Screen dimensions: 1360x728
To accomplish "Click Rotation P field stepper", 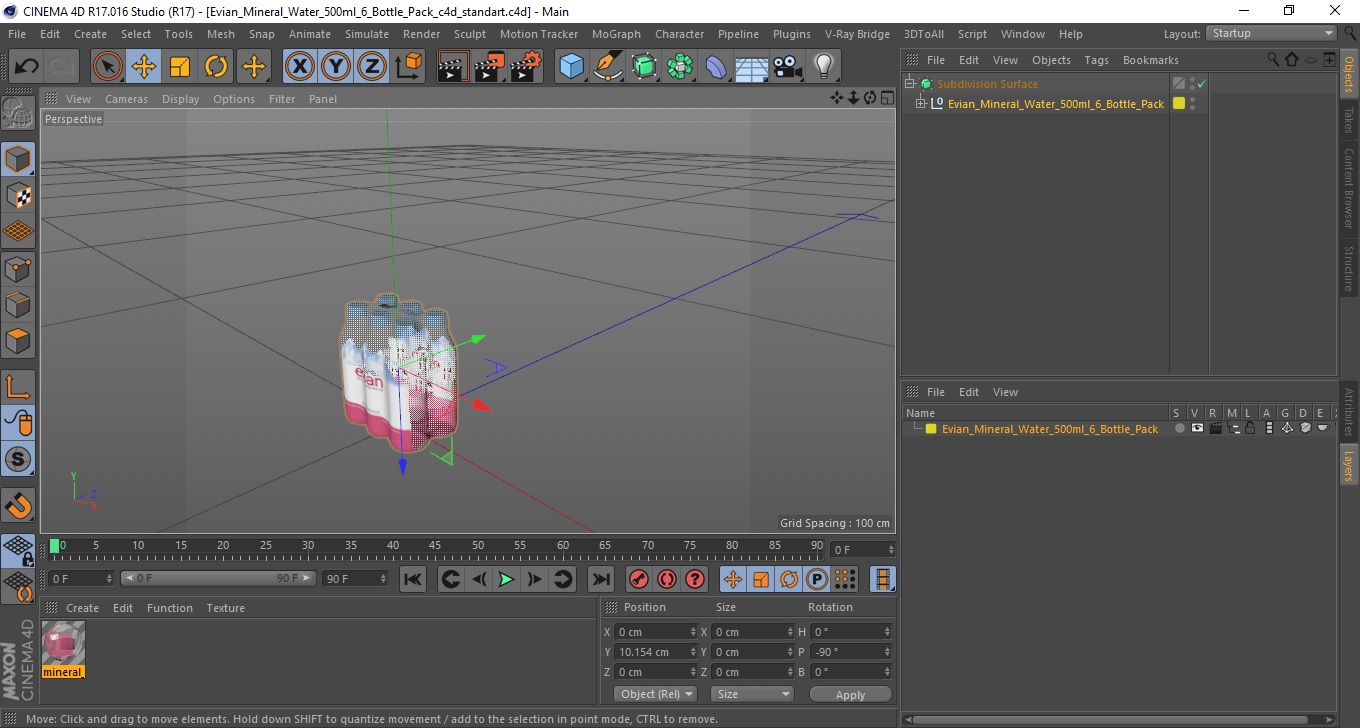I will tap(887, 652).
